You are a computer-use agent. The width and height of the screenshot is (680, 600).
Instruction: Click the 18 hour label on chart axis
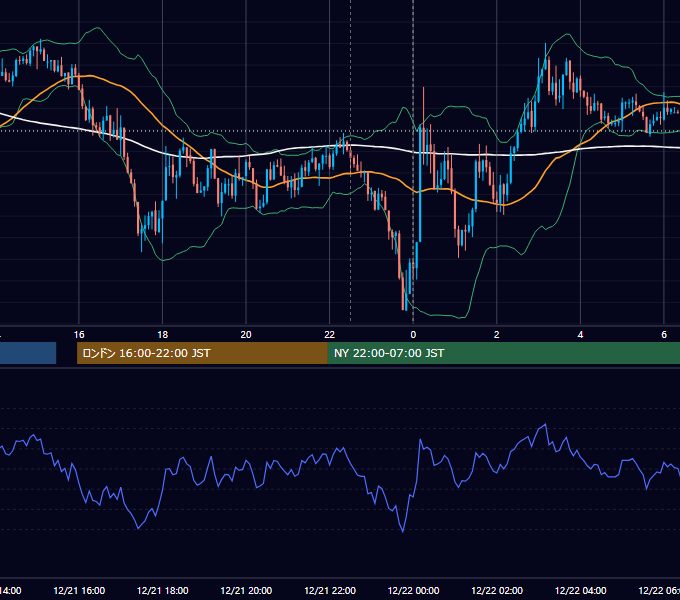pyautogui.click(x=163, y=335)
